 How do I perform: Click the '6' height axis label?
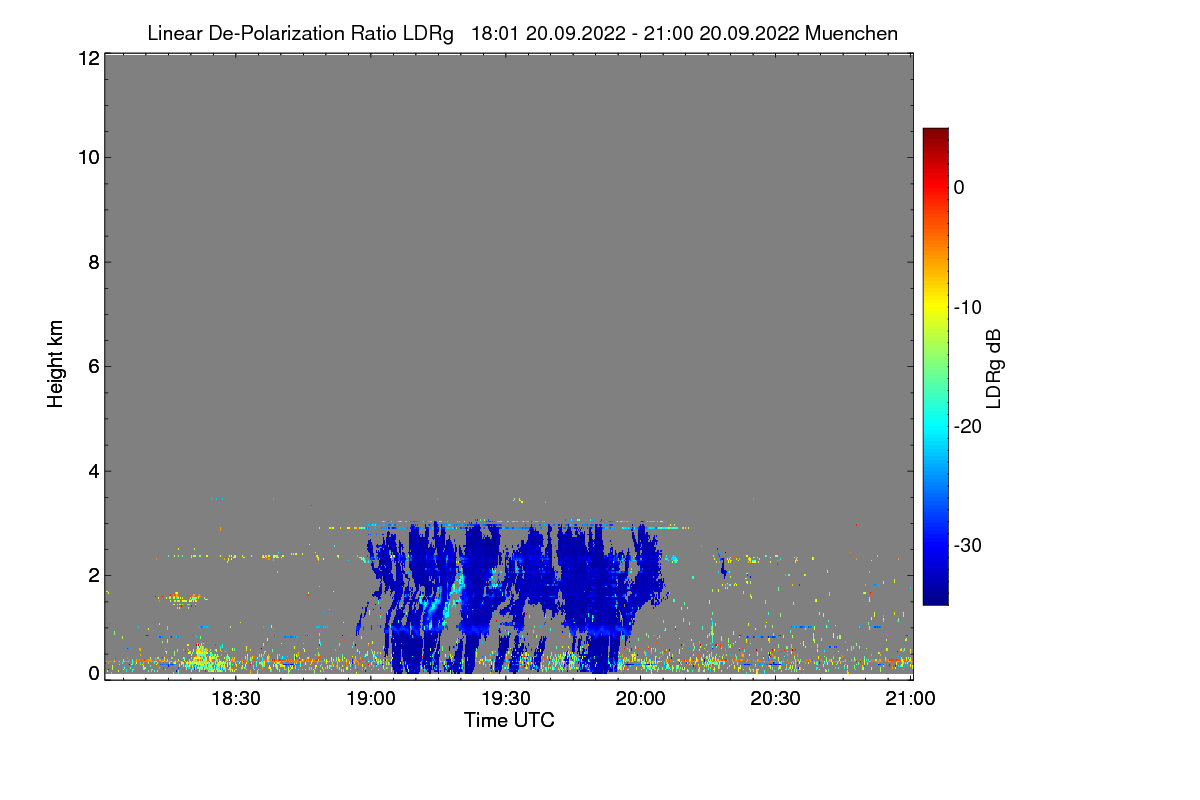(92, 366)
